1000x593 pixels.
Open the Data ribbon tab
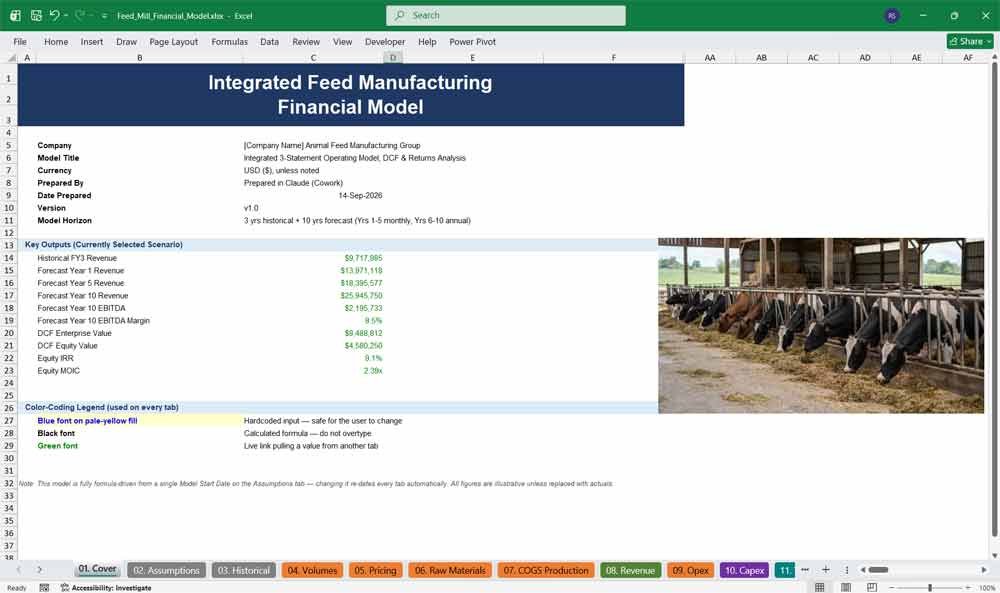point(269,41)
